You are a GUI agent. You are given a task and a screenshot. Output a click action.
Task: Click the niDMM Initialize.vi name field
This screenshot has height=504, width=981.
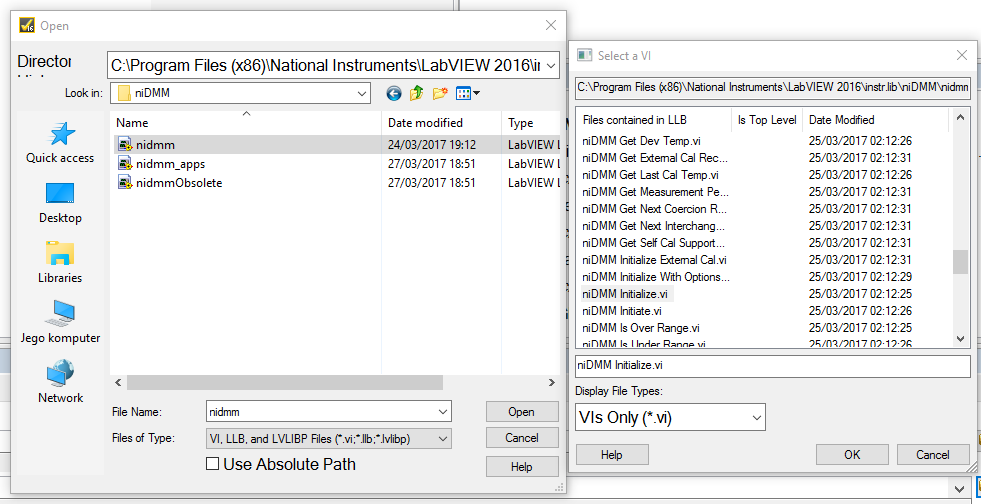point(773,366)
